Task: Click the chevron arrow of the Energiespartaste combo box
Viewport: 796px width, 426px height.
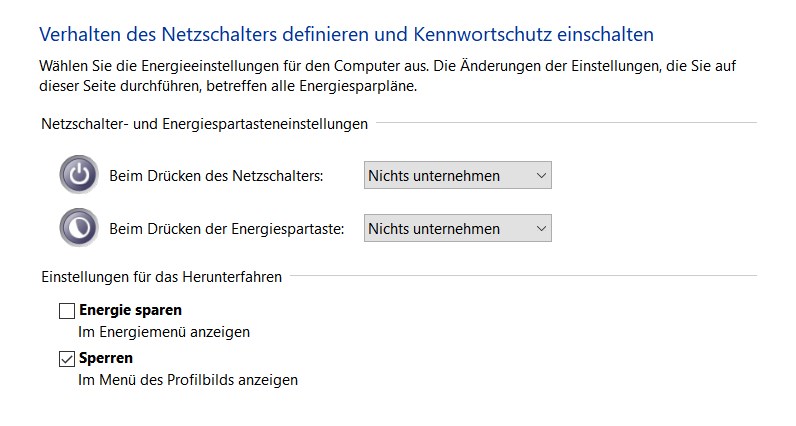Action: tap(541, 228)
